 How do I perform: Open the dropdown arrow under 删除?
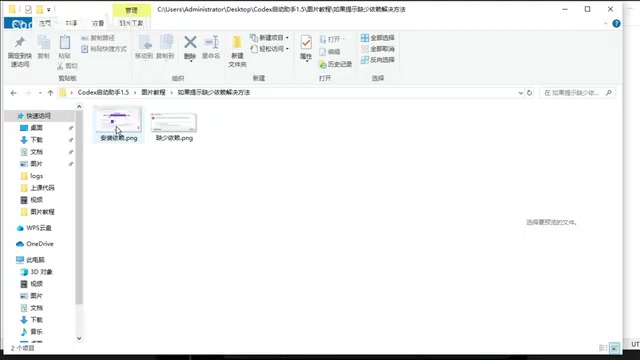coord(191,61)
